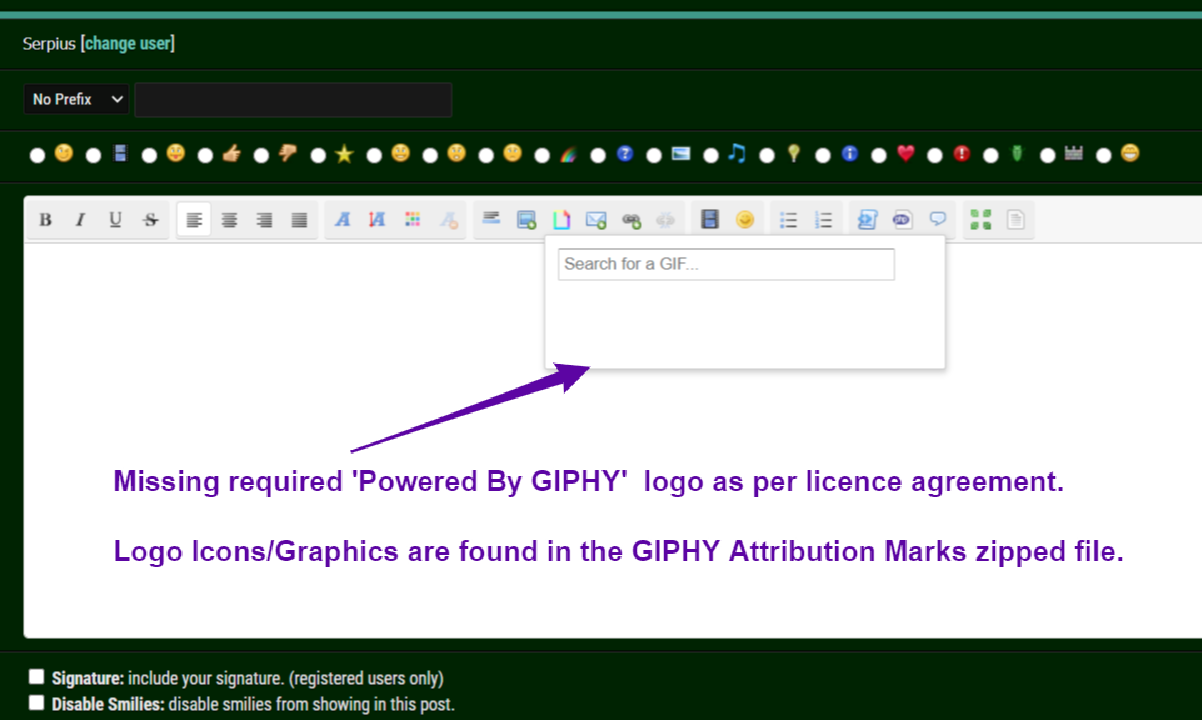Open the font size picker
The width and height of the screenshot is (1203, 720).
click(377, 220)
